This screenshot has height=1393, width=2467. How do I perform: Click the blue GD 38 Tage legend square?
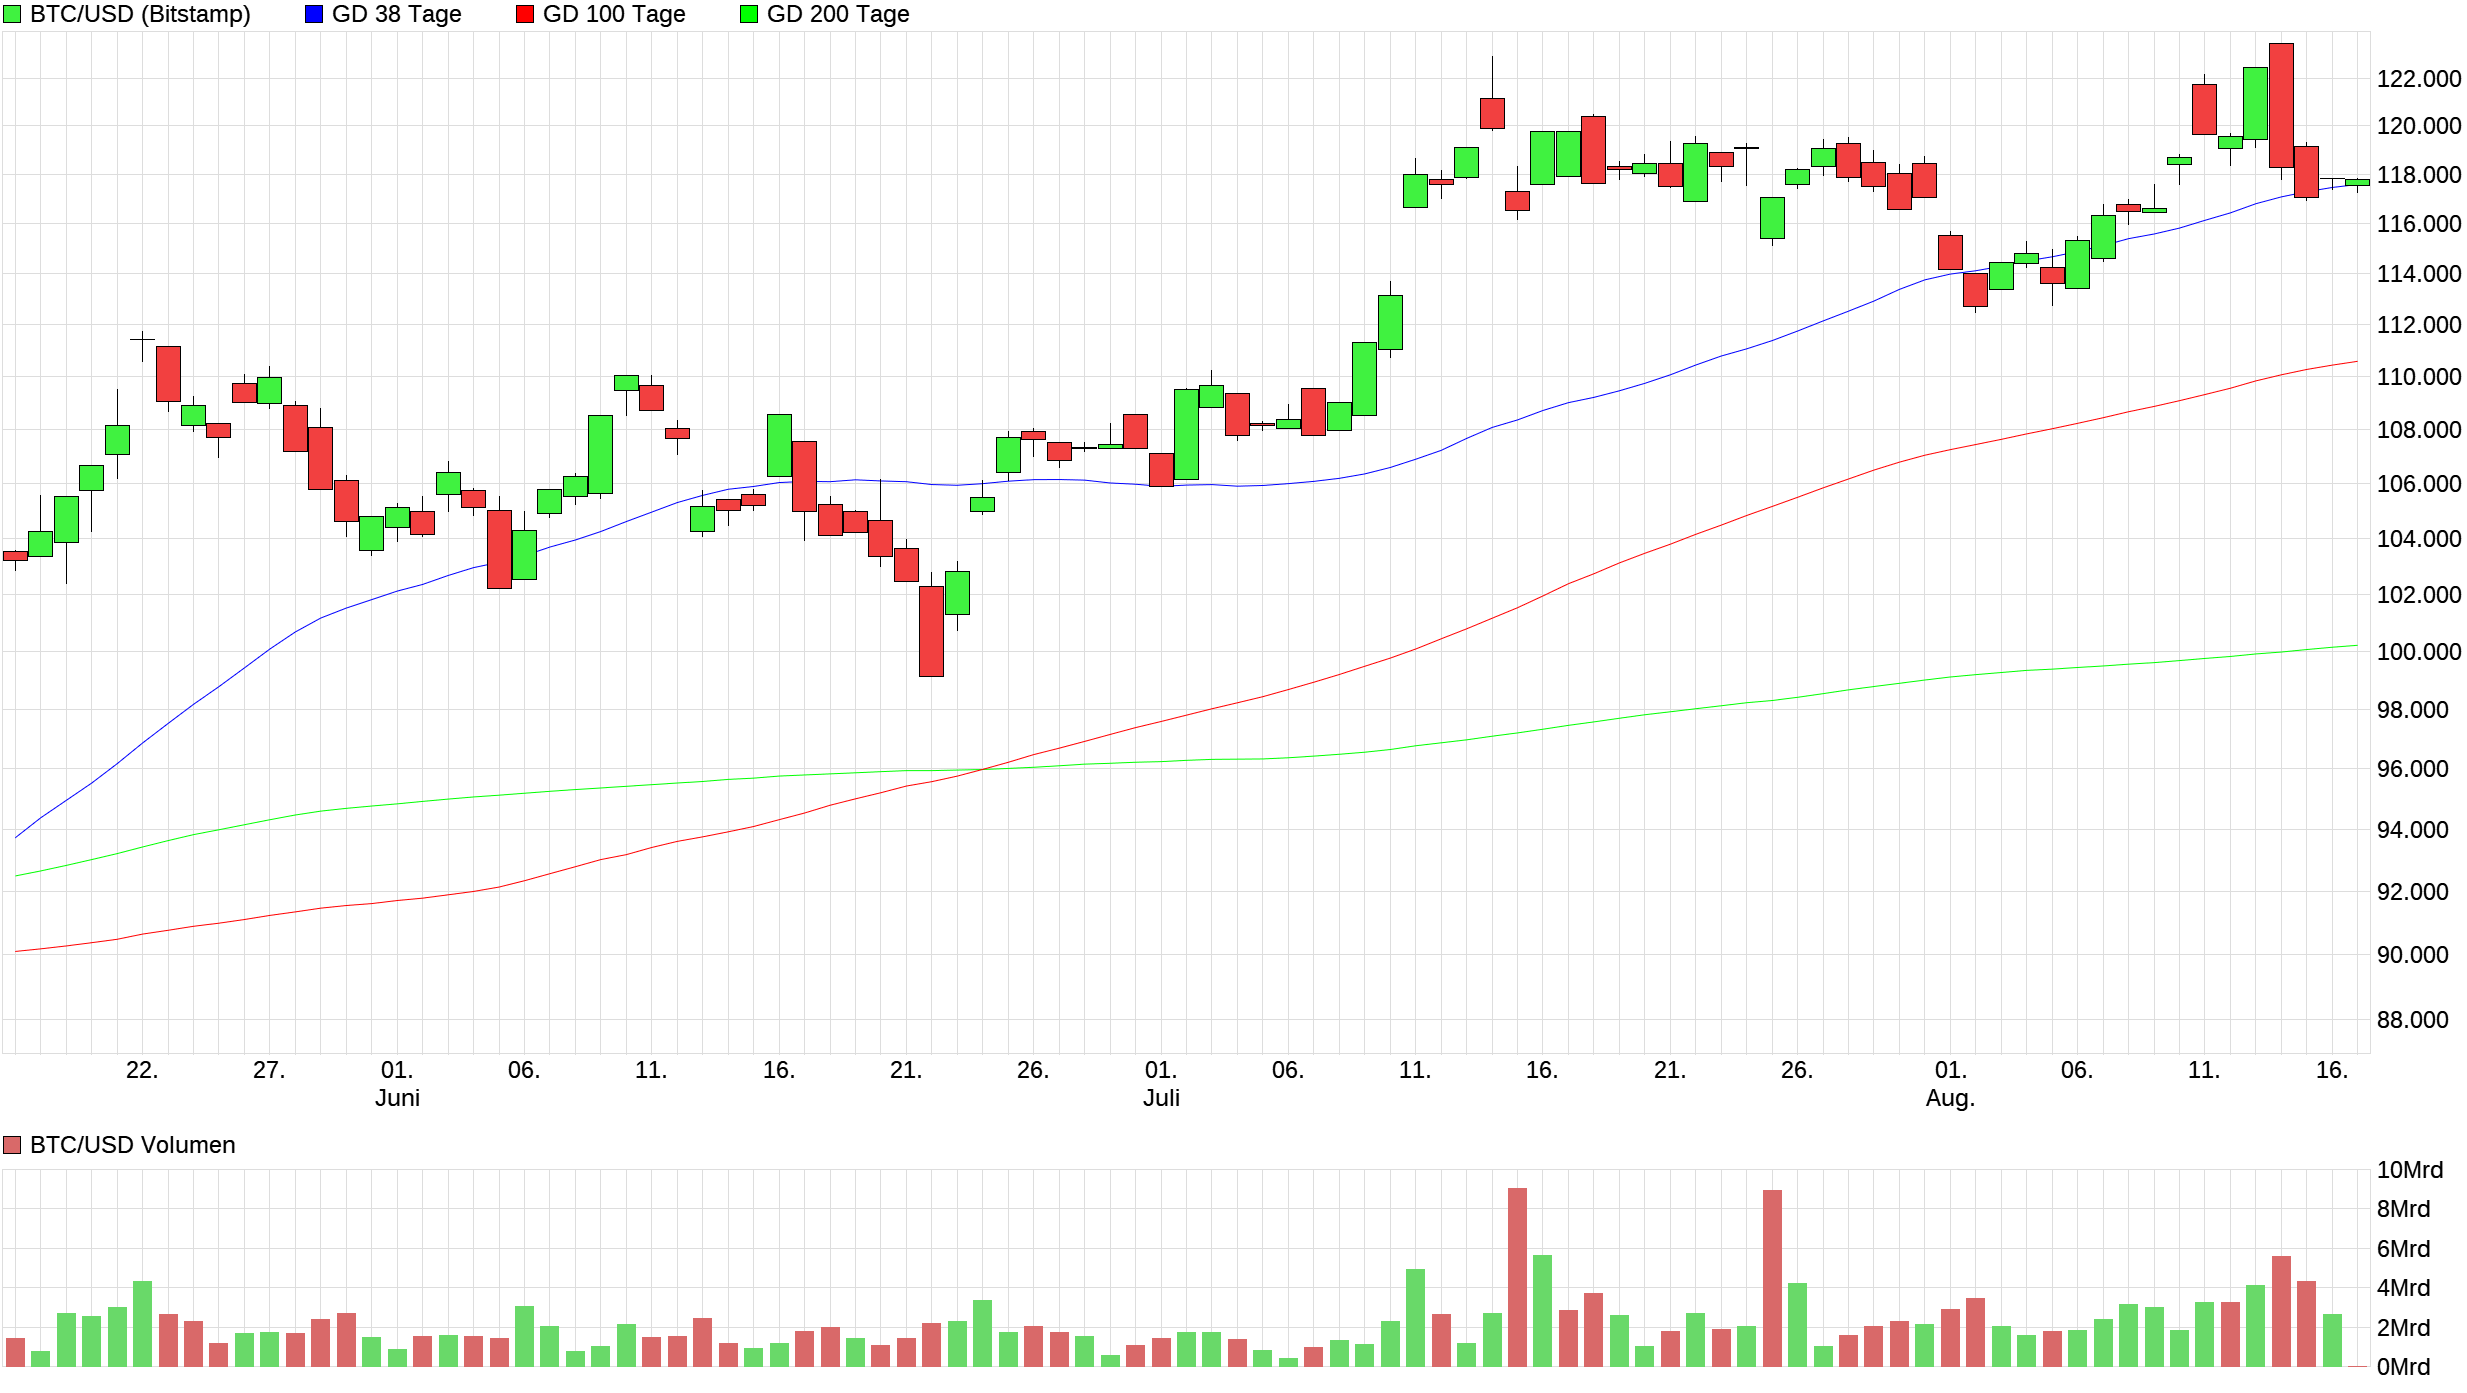pyautogui.click(x=314, y=14)
